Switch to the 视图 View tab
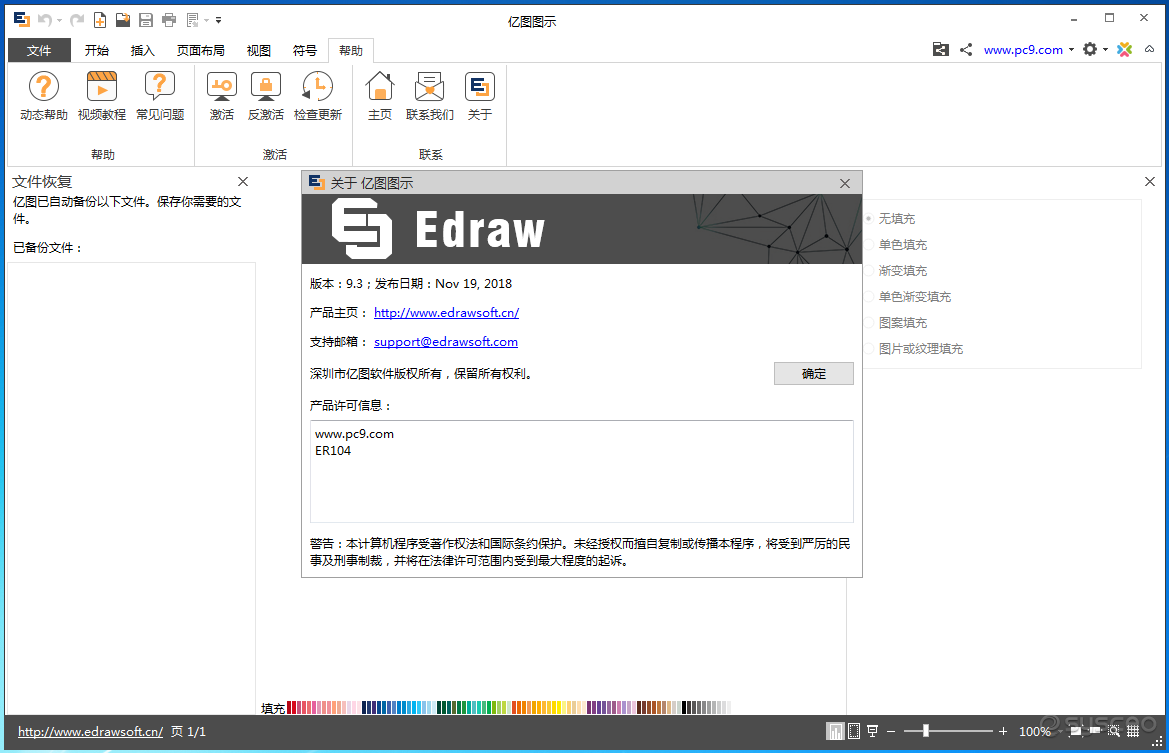 (259, 50)
